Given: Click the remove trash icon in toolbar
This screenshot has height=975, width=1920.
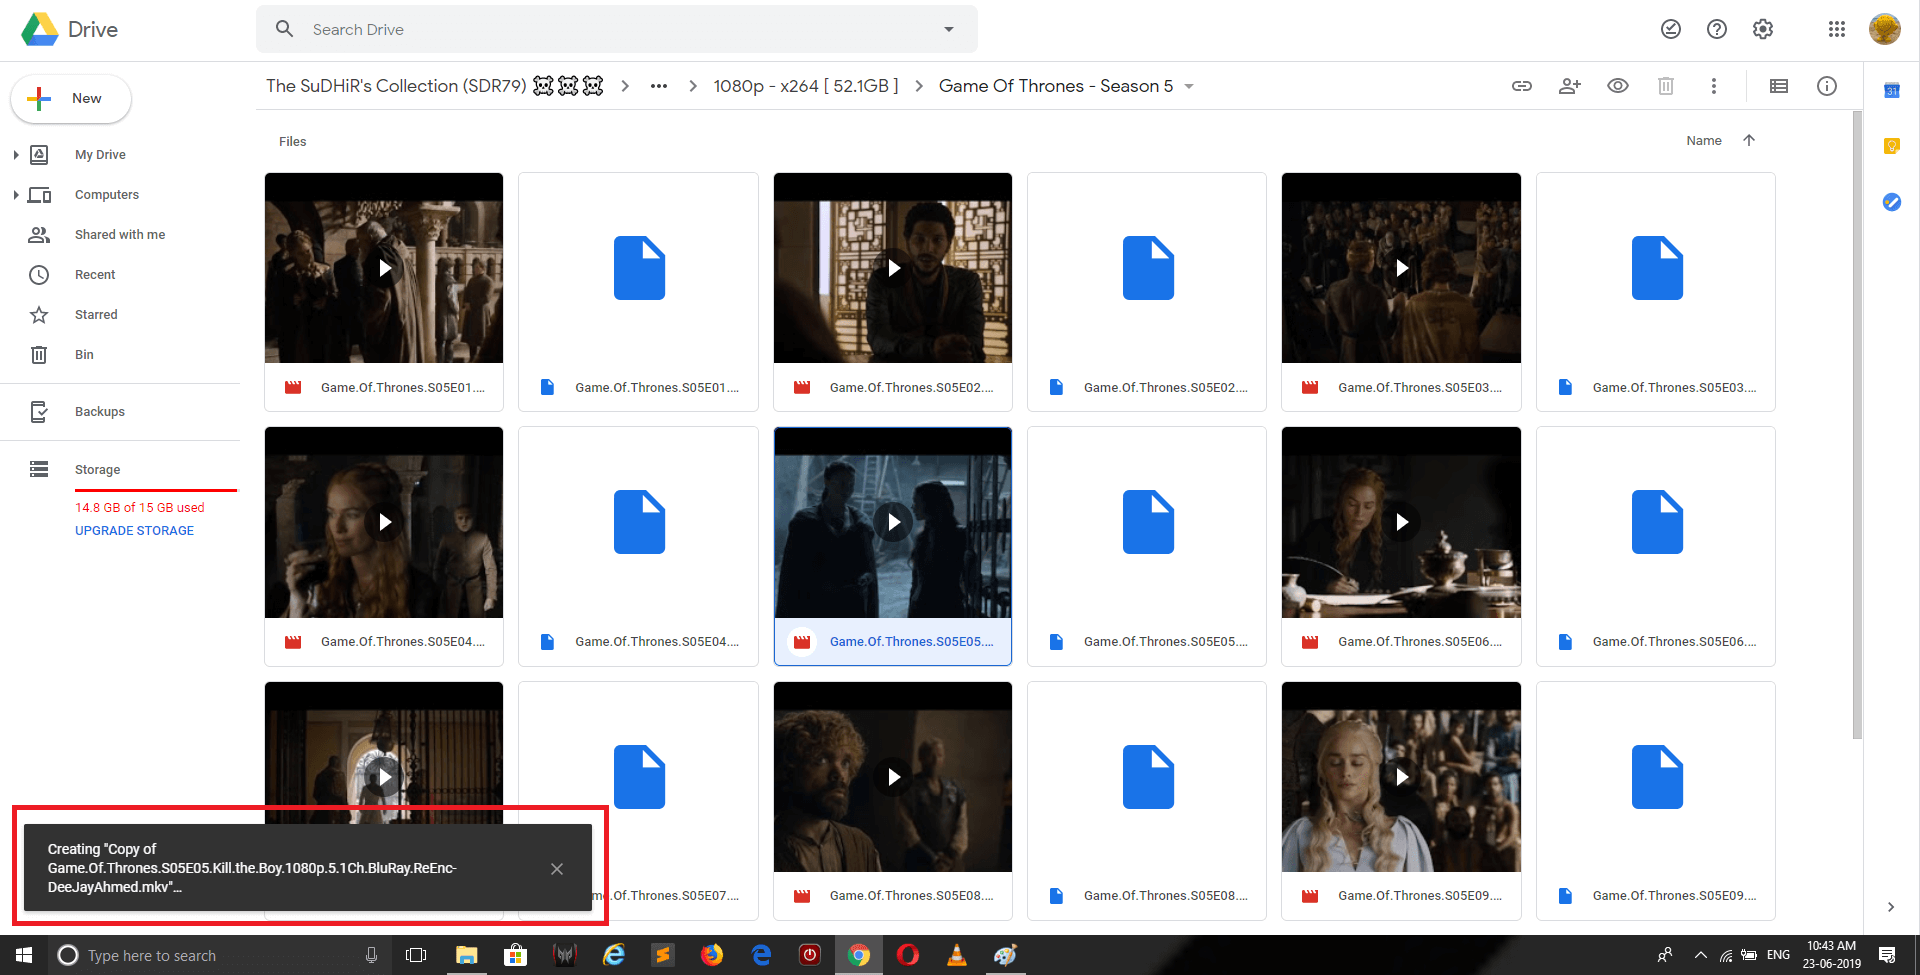Looking at the screenshot, I should coord(1666,86).
